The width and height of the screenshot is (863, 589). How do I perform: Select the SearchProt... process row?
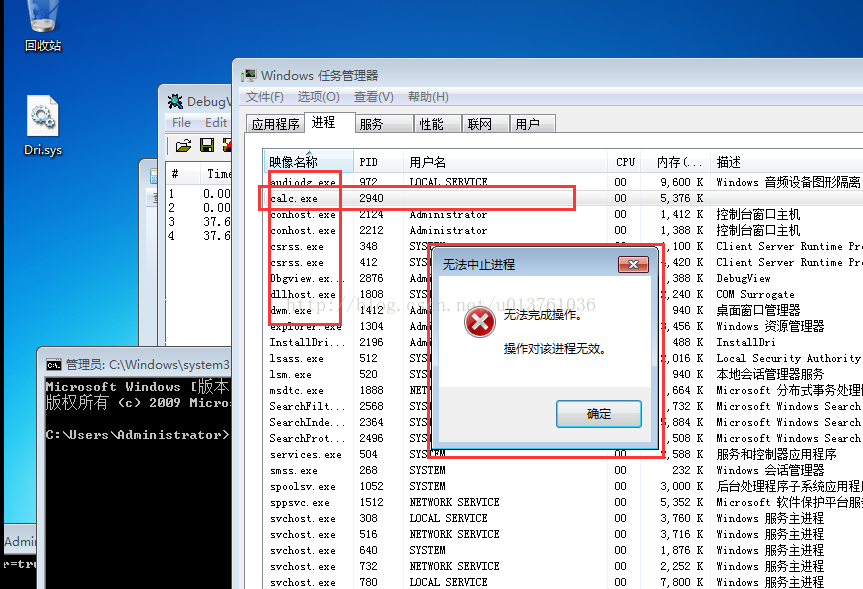[562, 438]
